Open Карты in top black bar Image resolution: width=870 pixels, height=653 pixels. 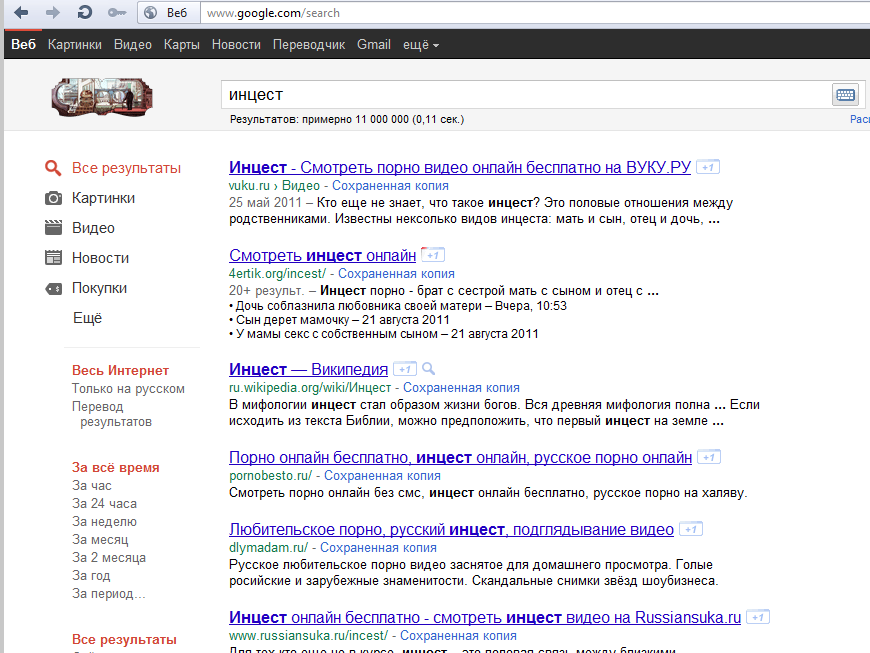click(x=181, y=44)
